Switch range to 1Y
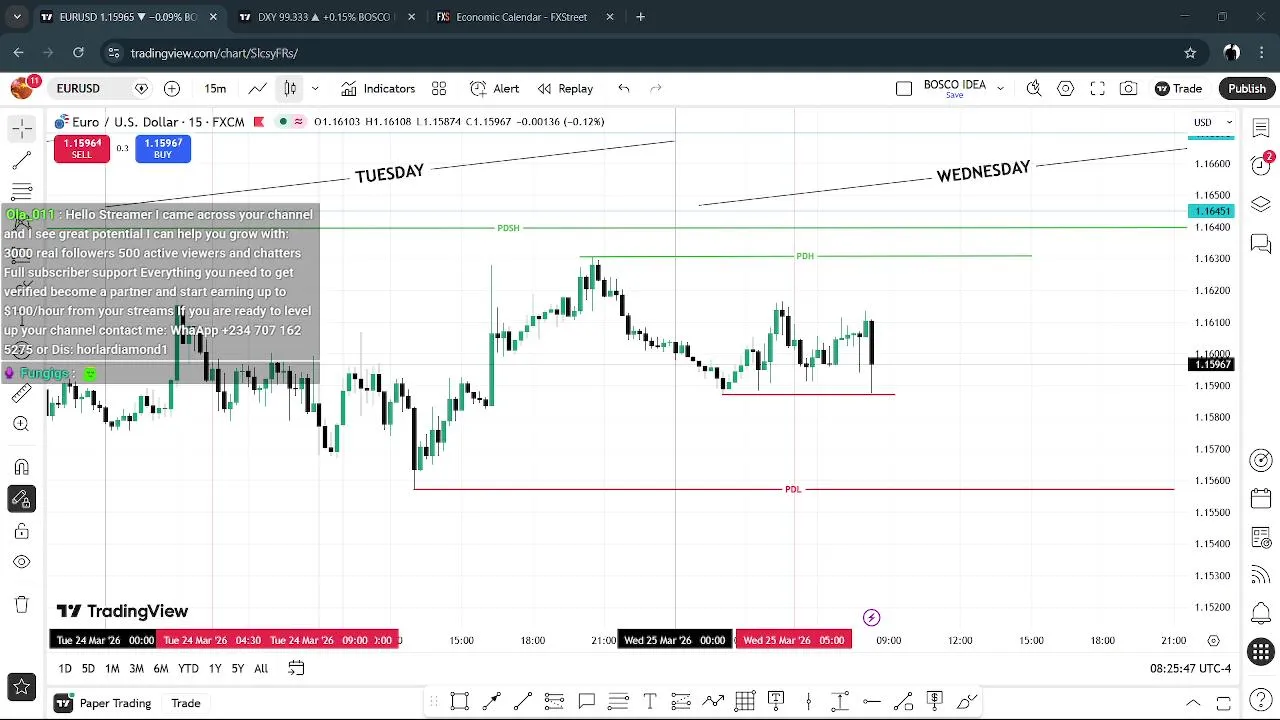 point(215,668)
